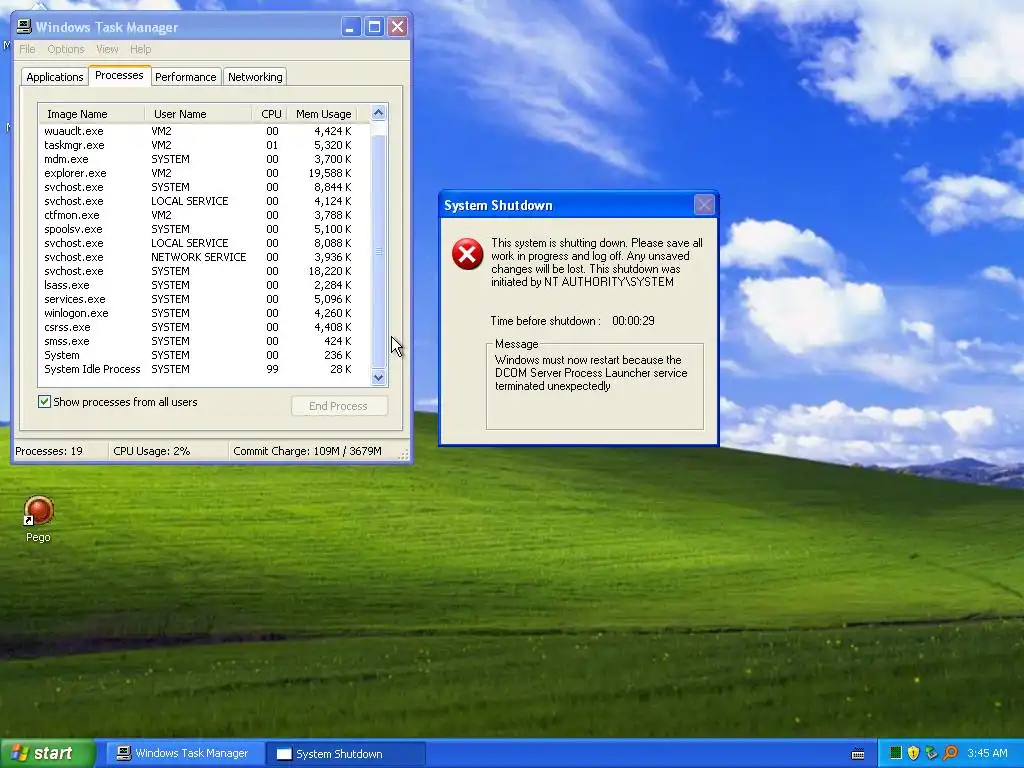Select the winlogon.exe process row
The width and height of the screenshot is (1024, 768).
(x=204, y=313)
